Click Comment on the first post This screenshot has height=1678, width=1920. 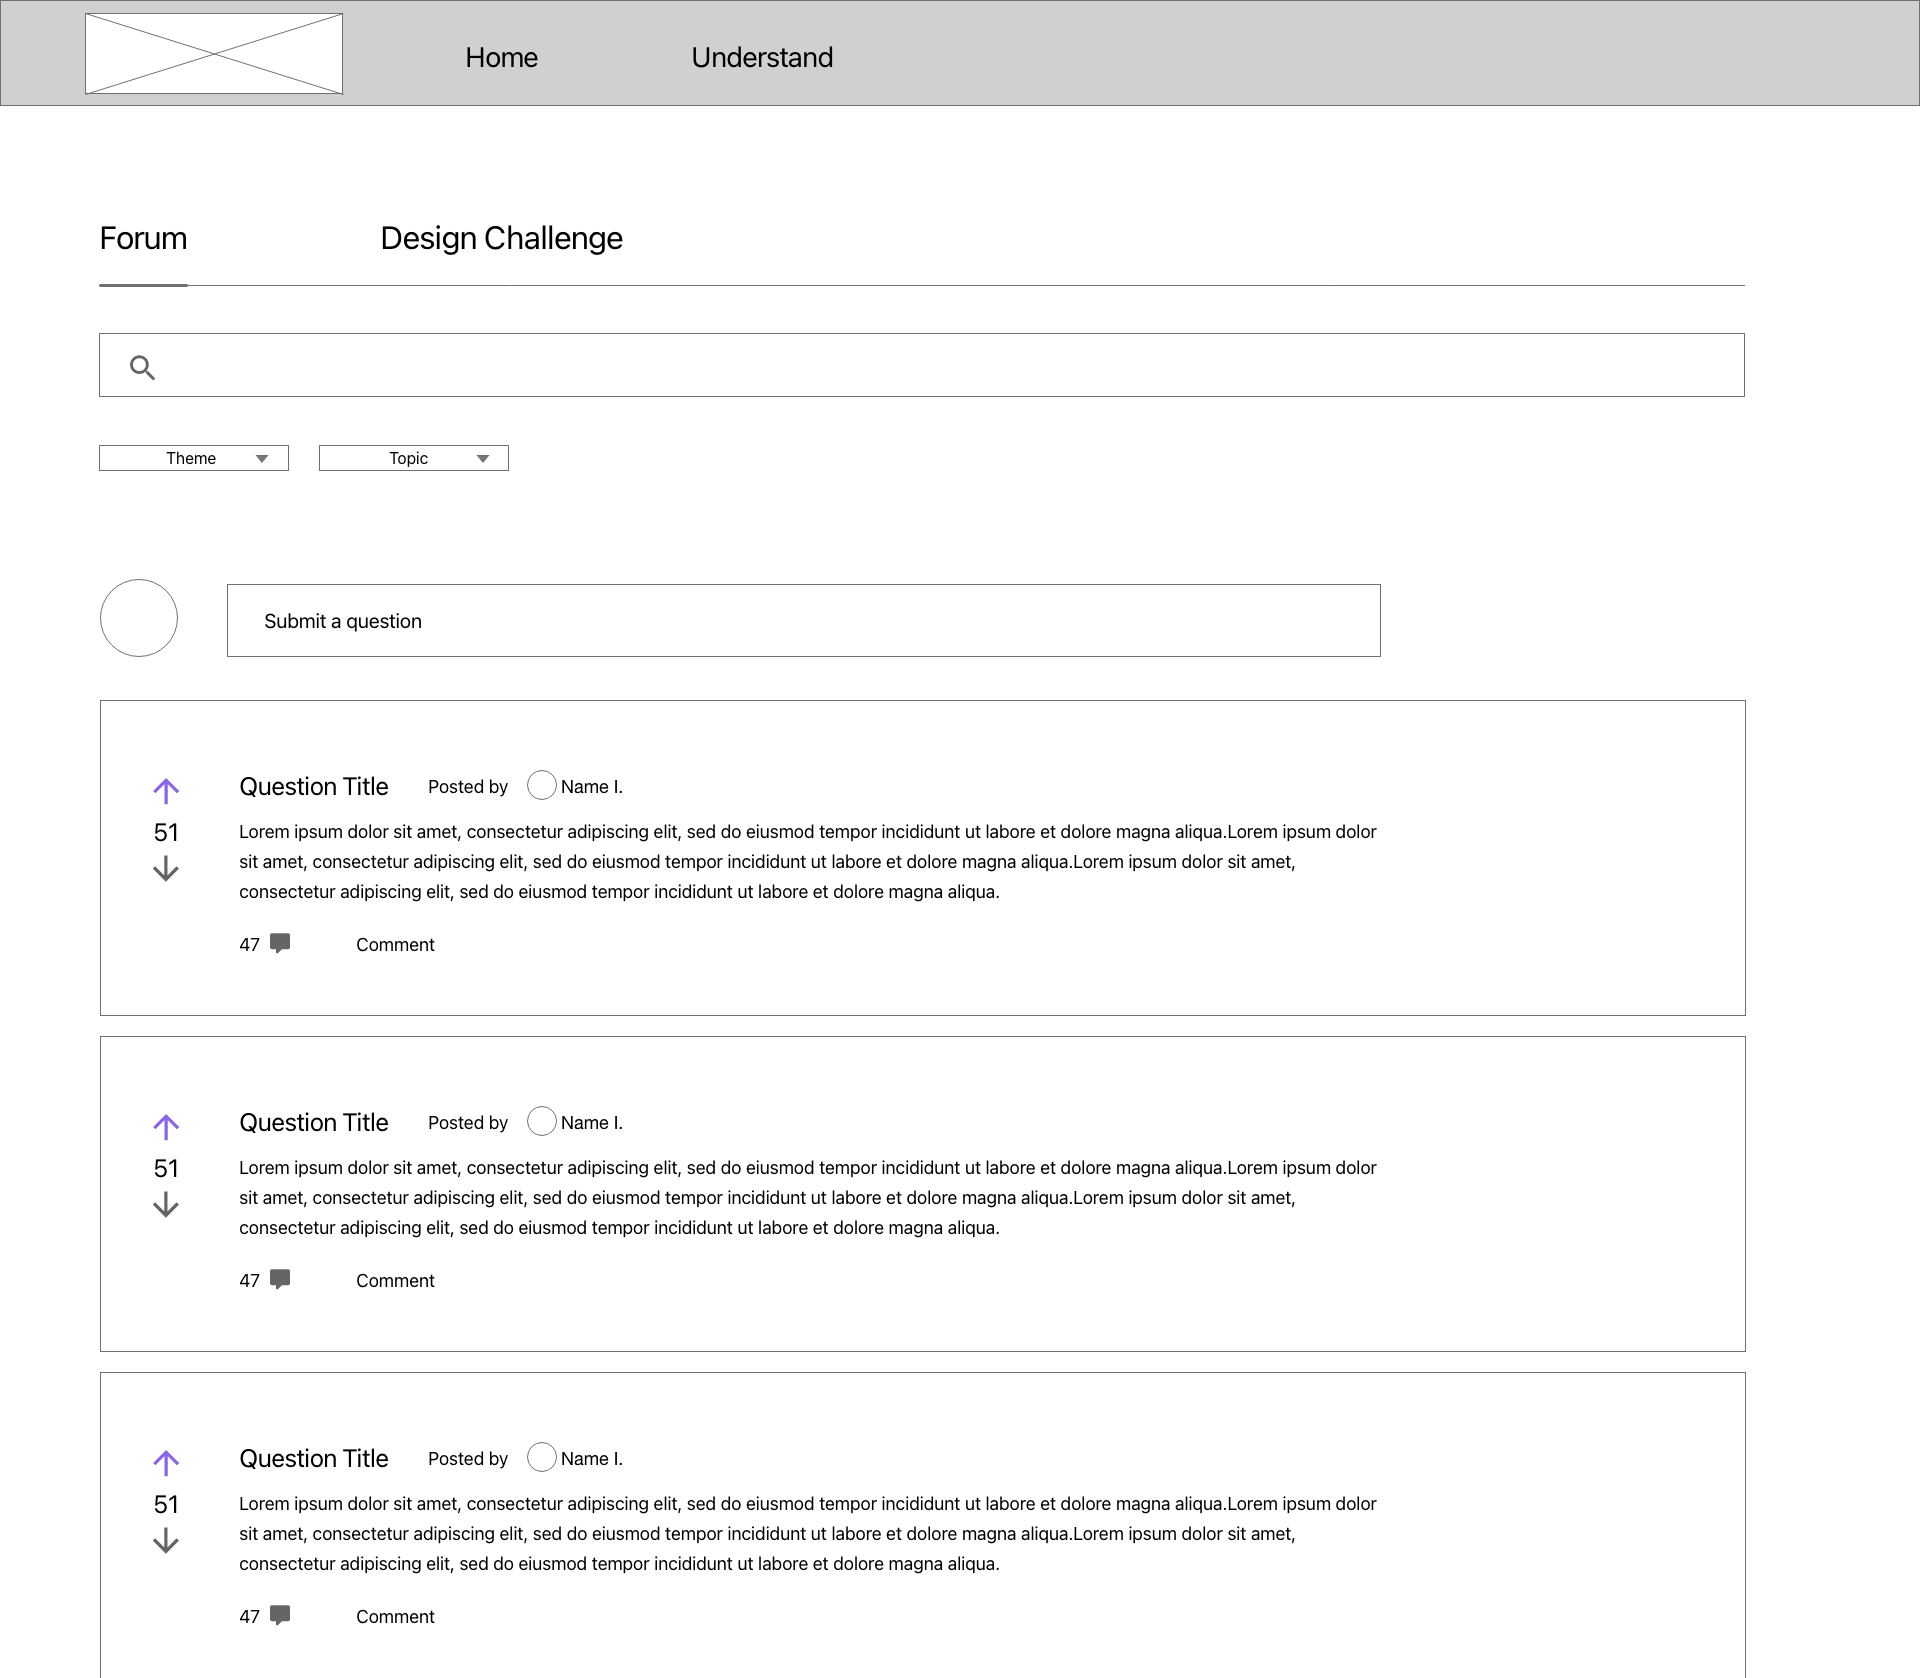(x=395, y=945)
